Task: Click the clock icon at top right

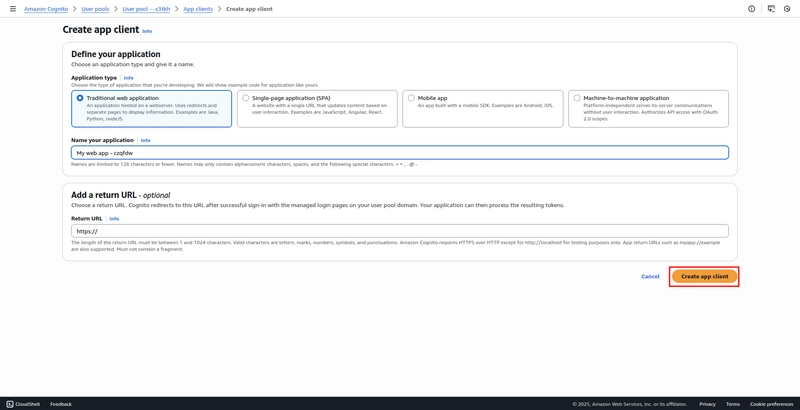Action: [x=787, y=9]
